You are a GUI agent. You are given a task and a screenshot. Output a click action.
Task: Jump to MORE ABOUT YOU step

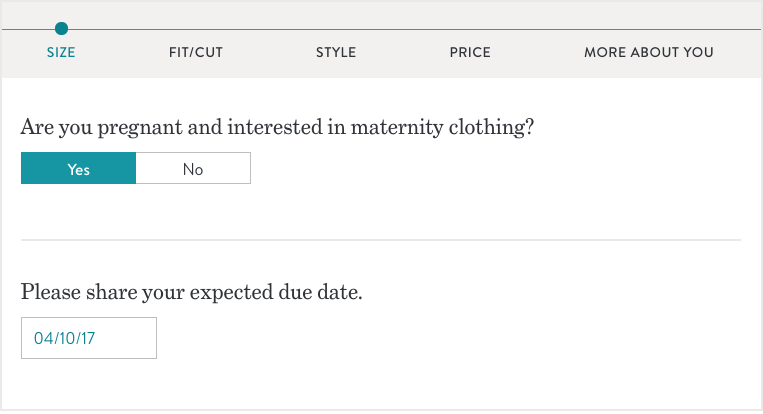(x=649, y=52)
